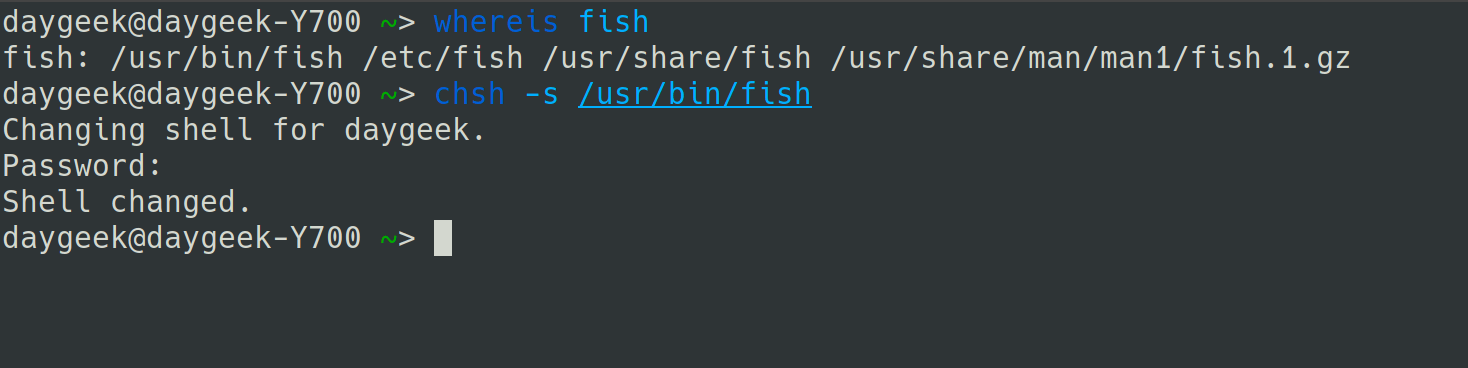Click daygeek@daygeek-Y700 in the second prompt
Viewport: 1468px width, 368px height.
pyautogui.click(x=181, y=94)
